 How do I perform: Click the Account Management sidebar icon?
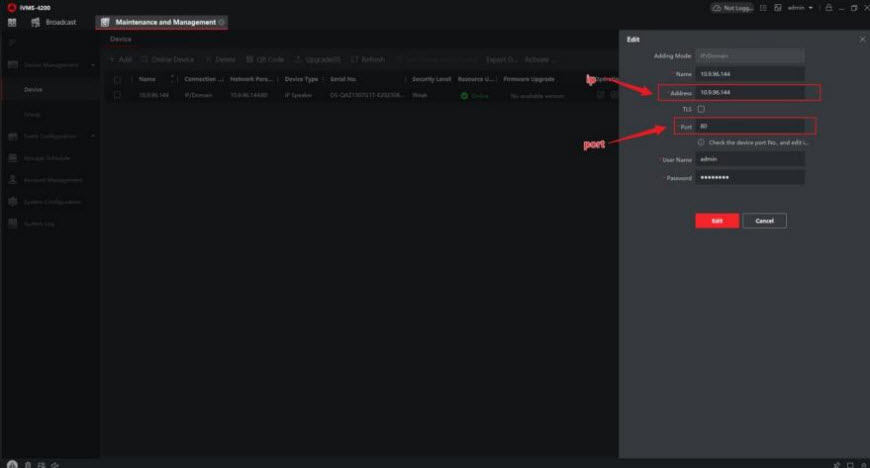[14, 180]
